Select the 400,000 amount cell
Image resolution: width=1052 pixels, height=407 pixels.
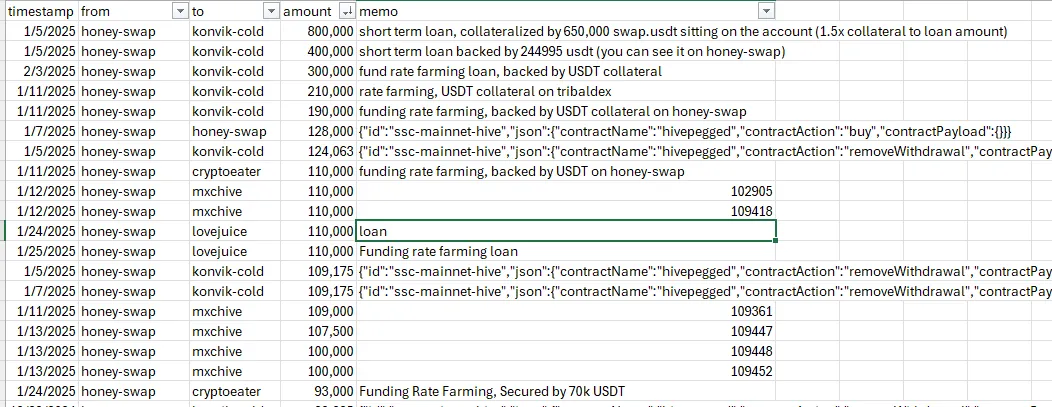[318, 51]
